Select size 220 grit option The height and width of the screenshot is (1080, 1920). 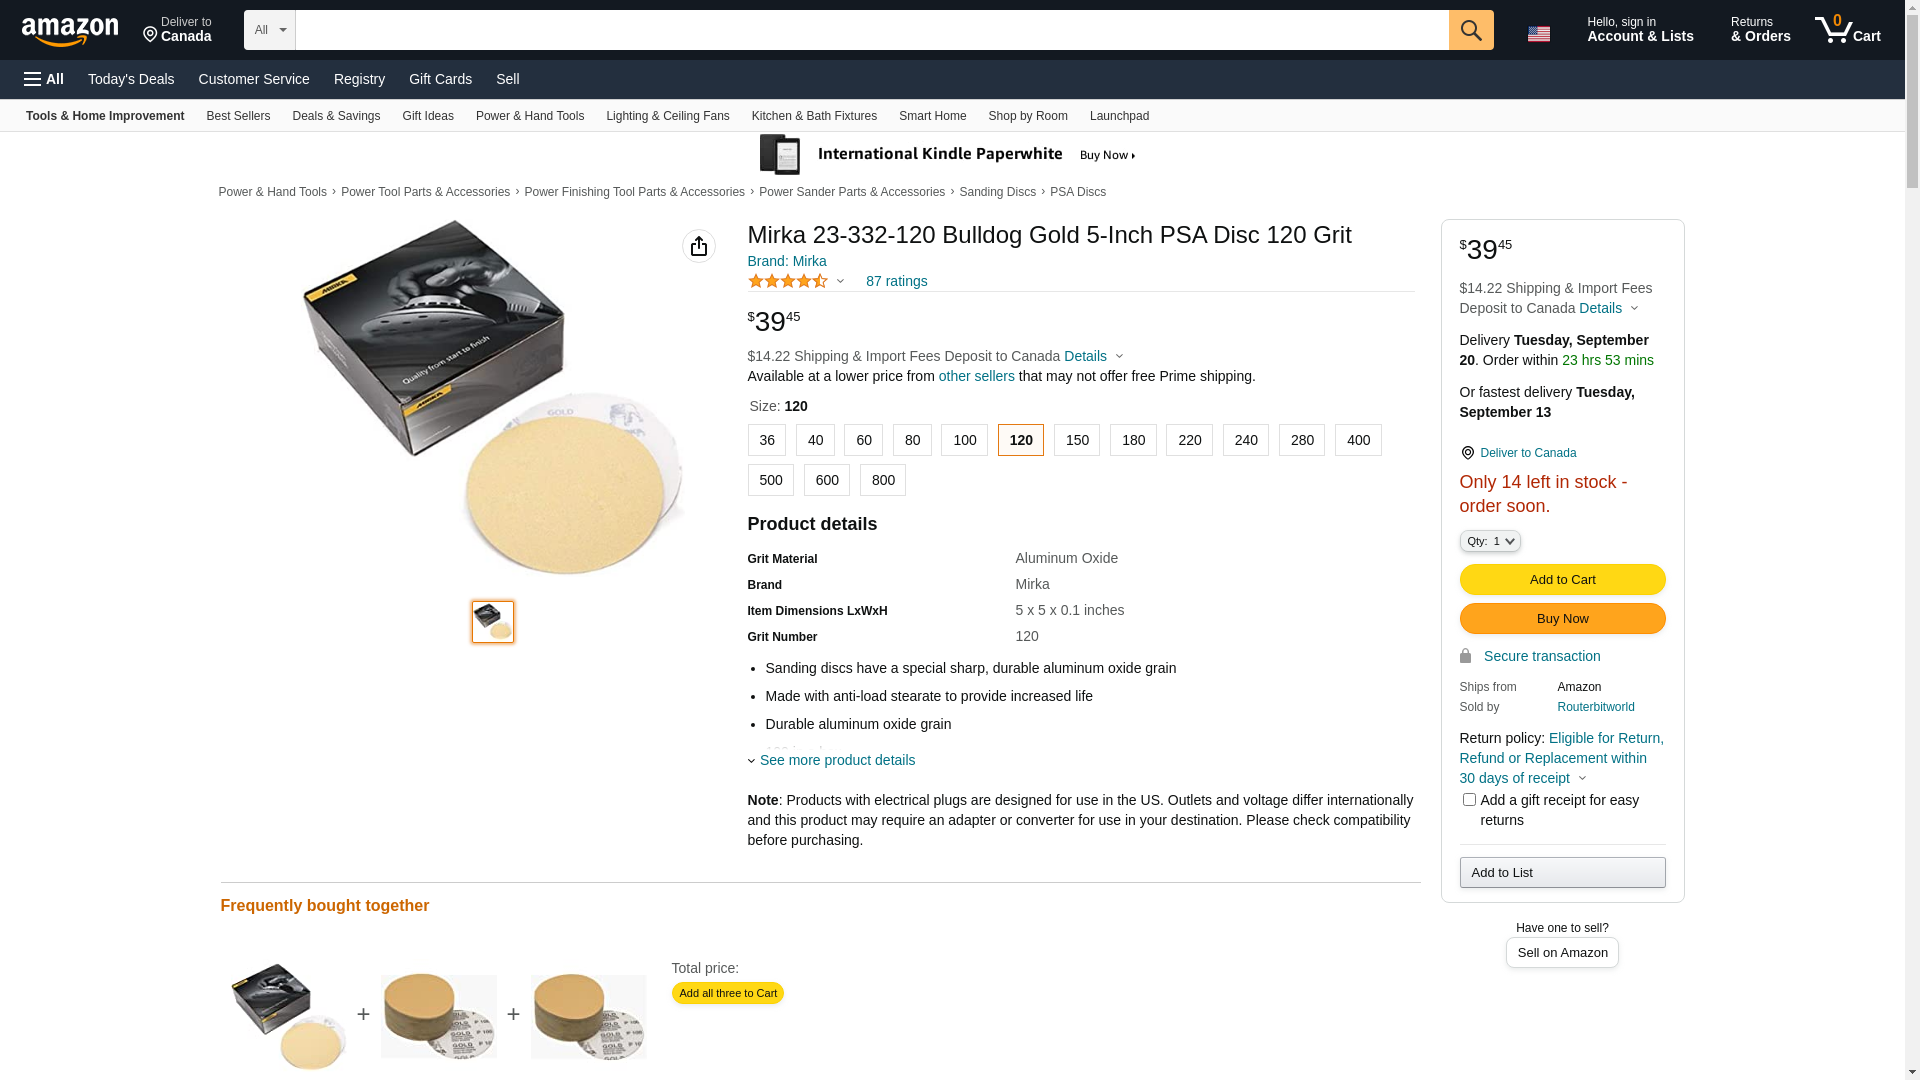(1189, 440)
